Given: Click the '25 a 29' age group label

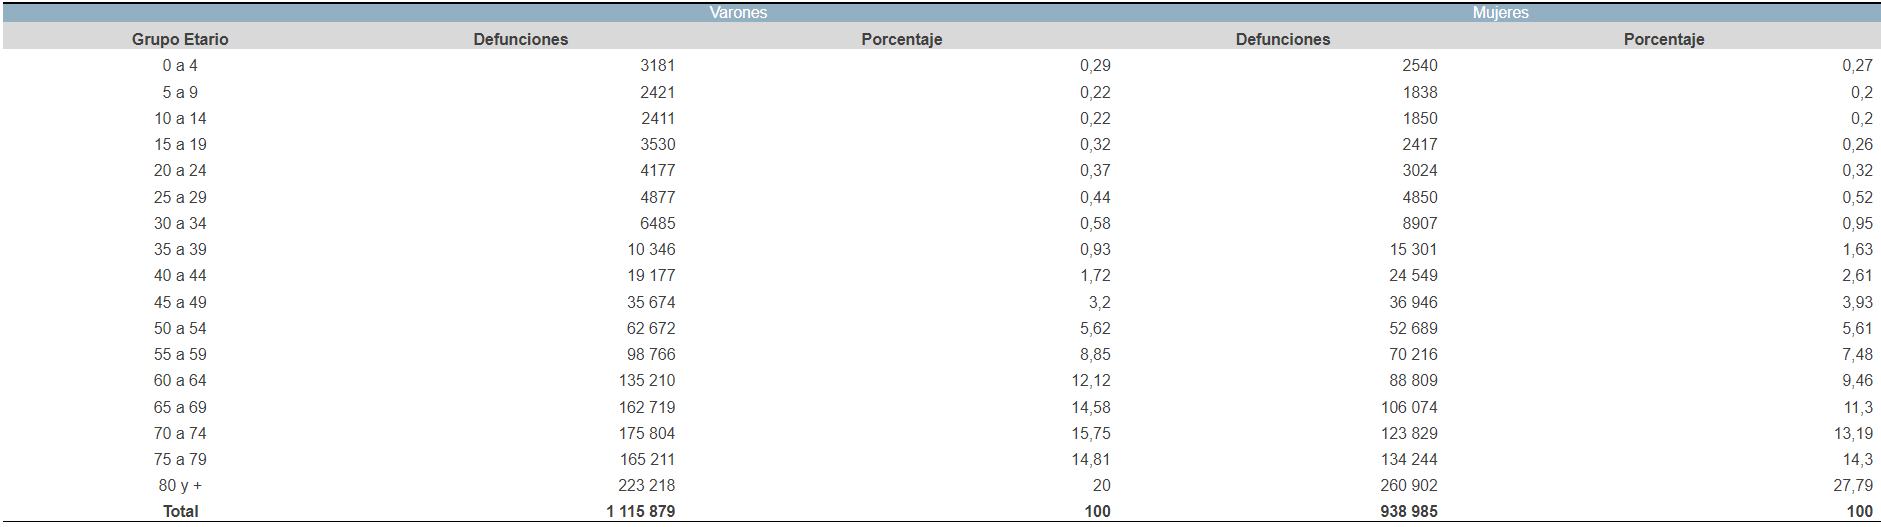Looking at the screenshot, I should pyautogui.click(x=180, y=197).
